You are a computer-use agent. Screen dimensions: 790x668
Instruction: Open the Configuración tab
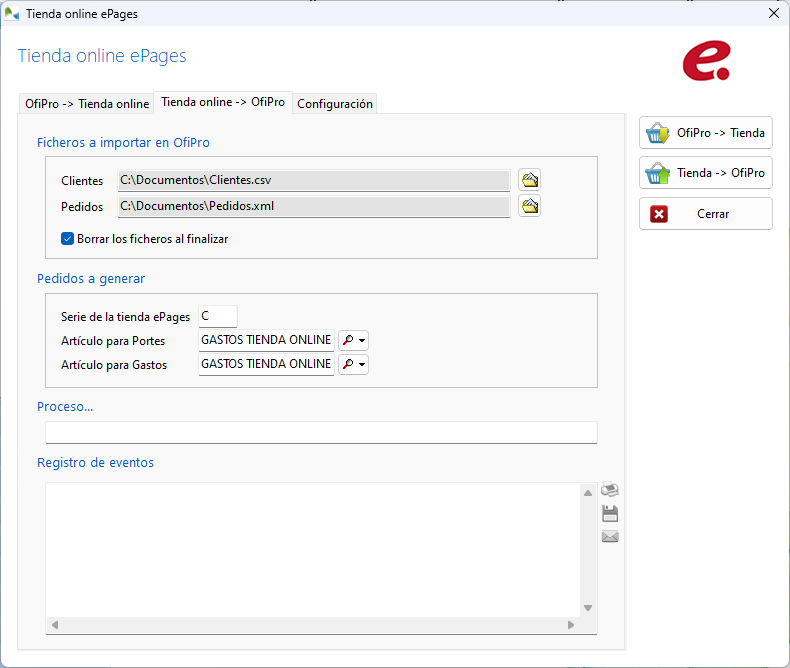point(335,104)
